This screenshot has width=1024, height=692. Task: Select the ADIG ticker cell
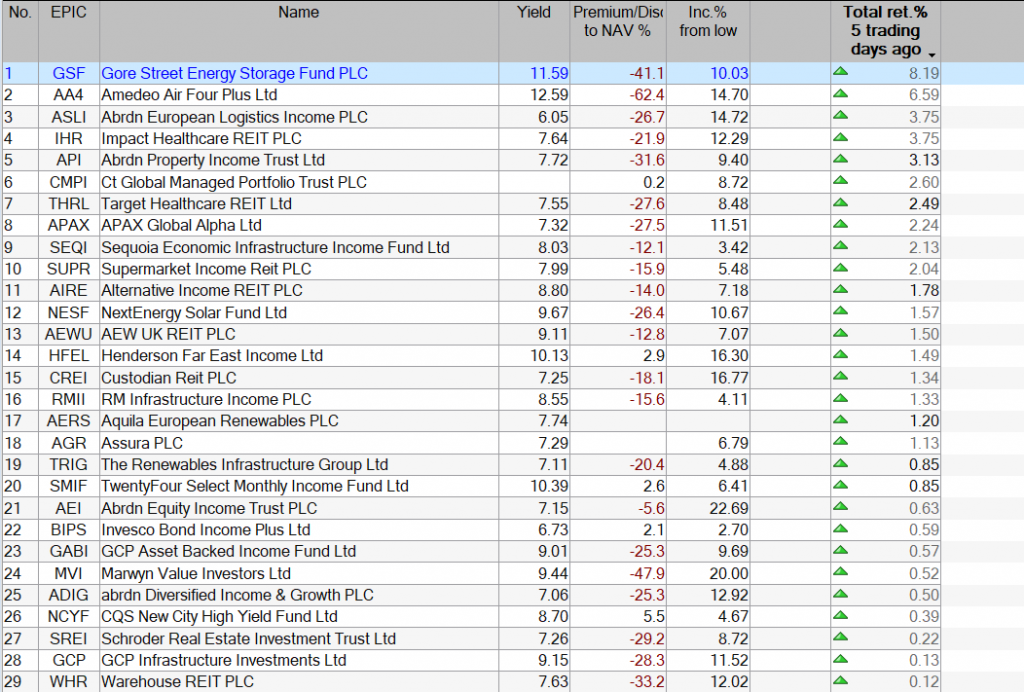pyautogui.click(x=69, y=595)
